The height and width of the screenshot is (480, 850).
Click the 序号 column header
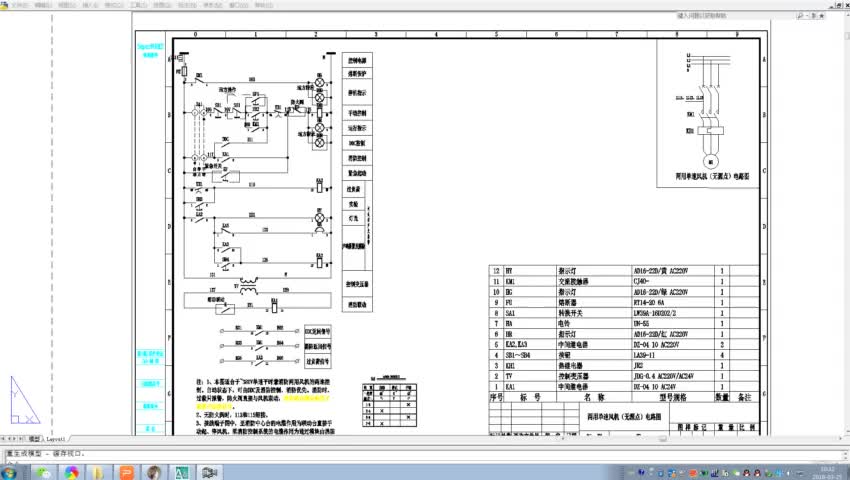[x=495, y=398]
